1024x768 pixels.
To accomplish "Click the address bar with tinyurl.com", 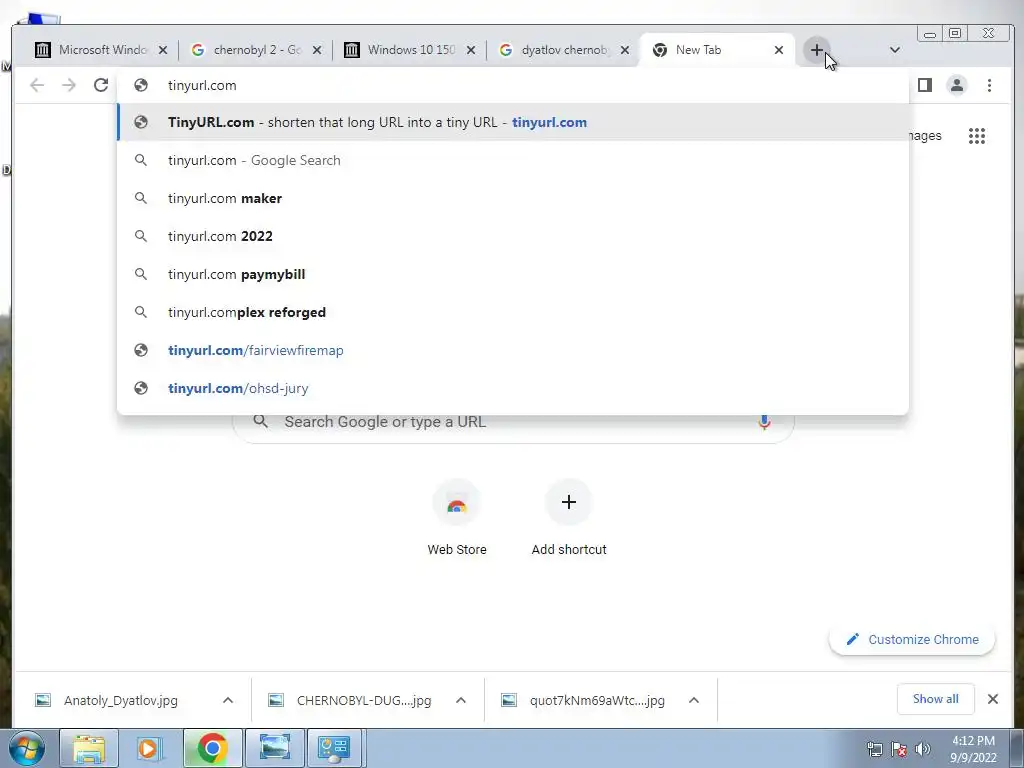I will click(513, 85).
